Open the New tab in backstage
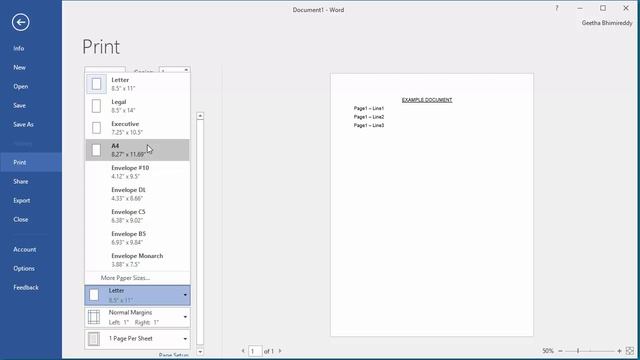Viewport: 640px width, 360px height. tap(19, 67)
